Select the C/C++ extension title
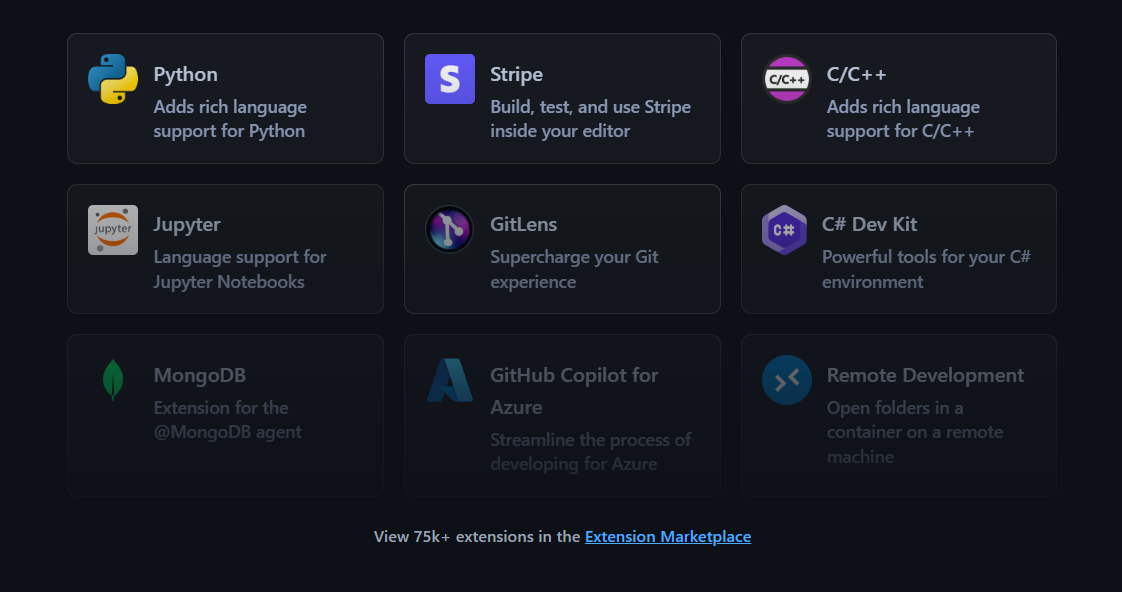 point(857,74)
